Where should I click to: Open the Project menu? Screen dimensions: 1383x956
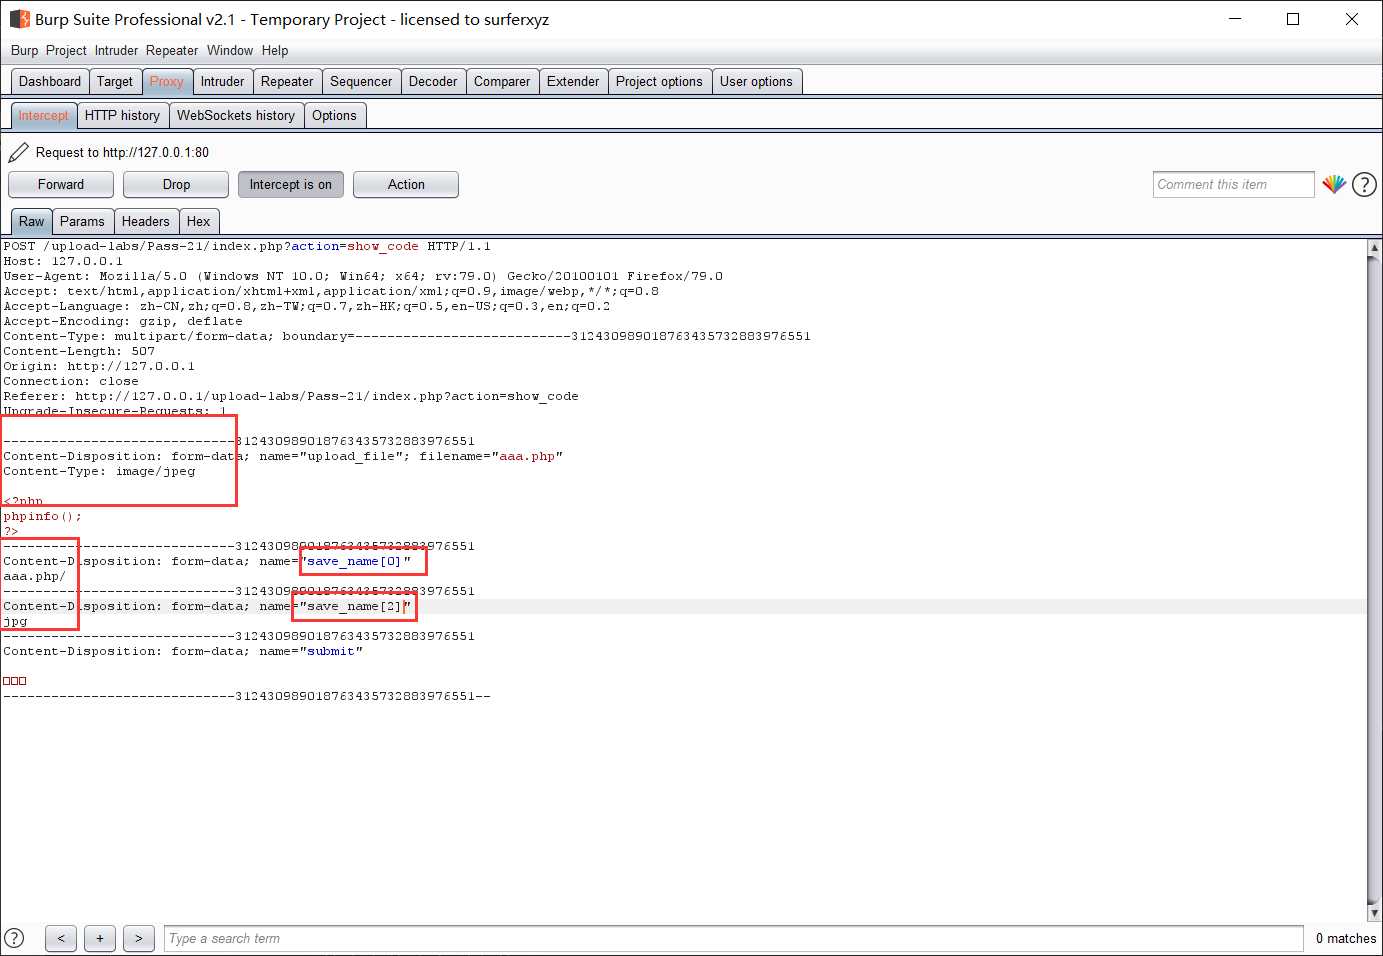click(66, 50)
